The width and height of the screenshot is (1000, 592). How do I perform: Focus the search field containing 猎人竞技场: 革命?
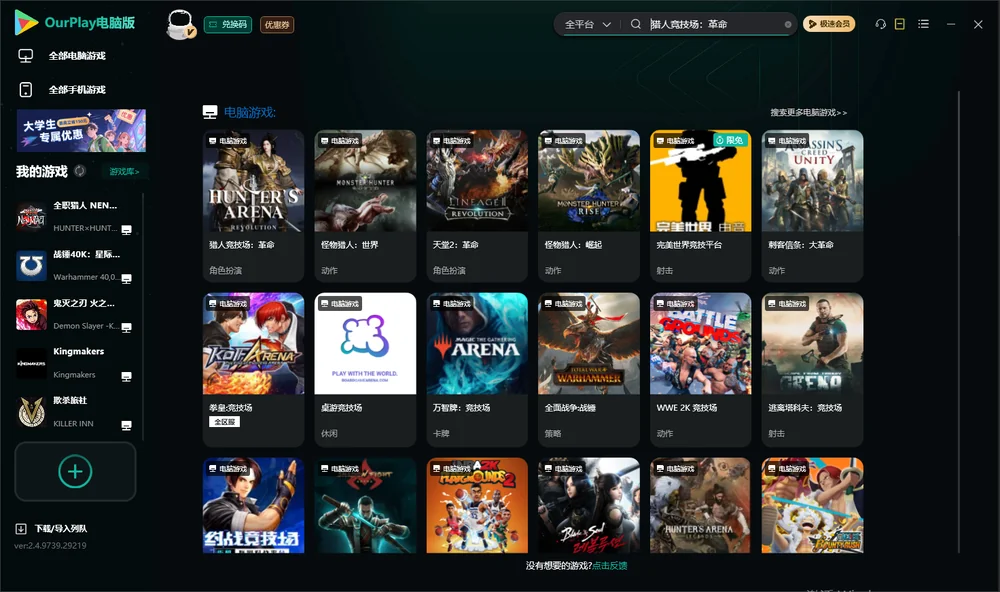pos(714,24)
